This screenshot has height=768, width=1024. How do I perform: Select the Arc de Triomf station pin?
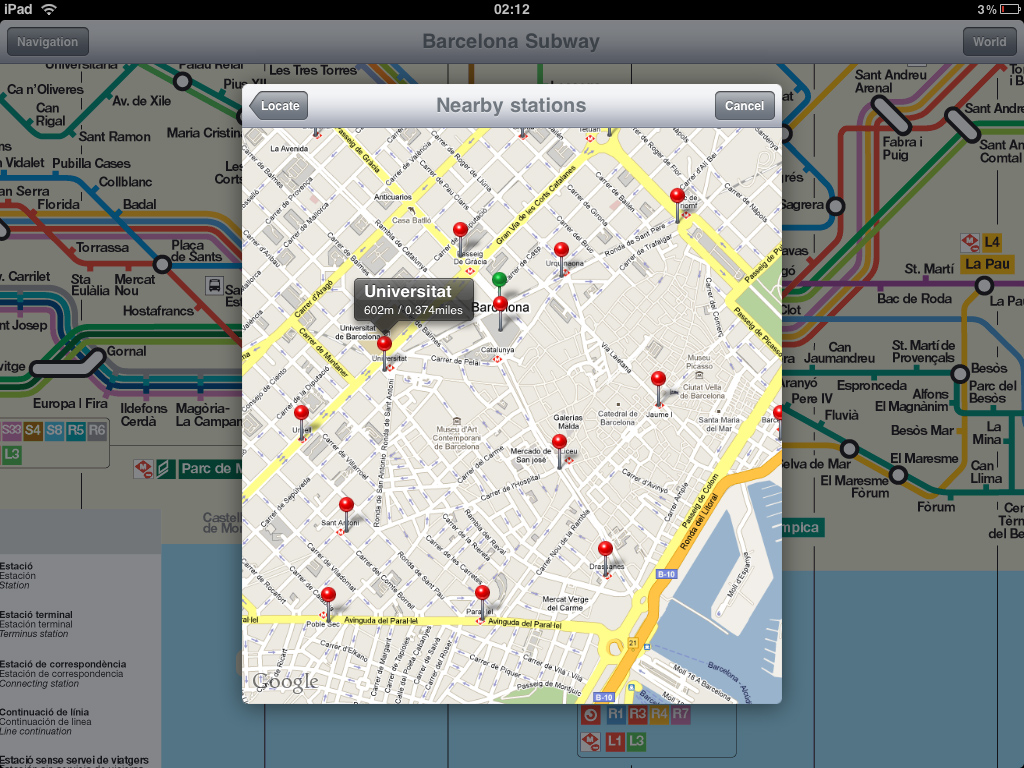coord(677,197)
